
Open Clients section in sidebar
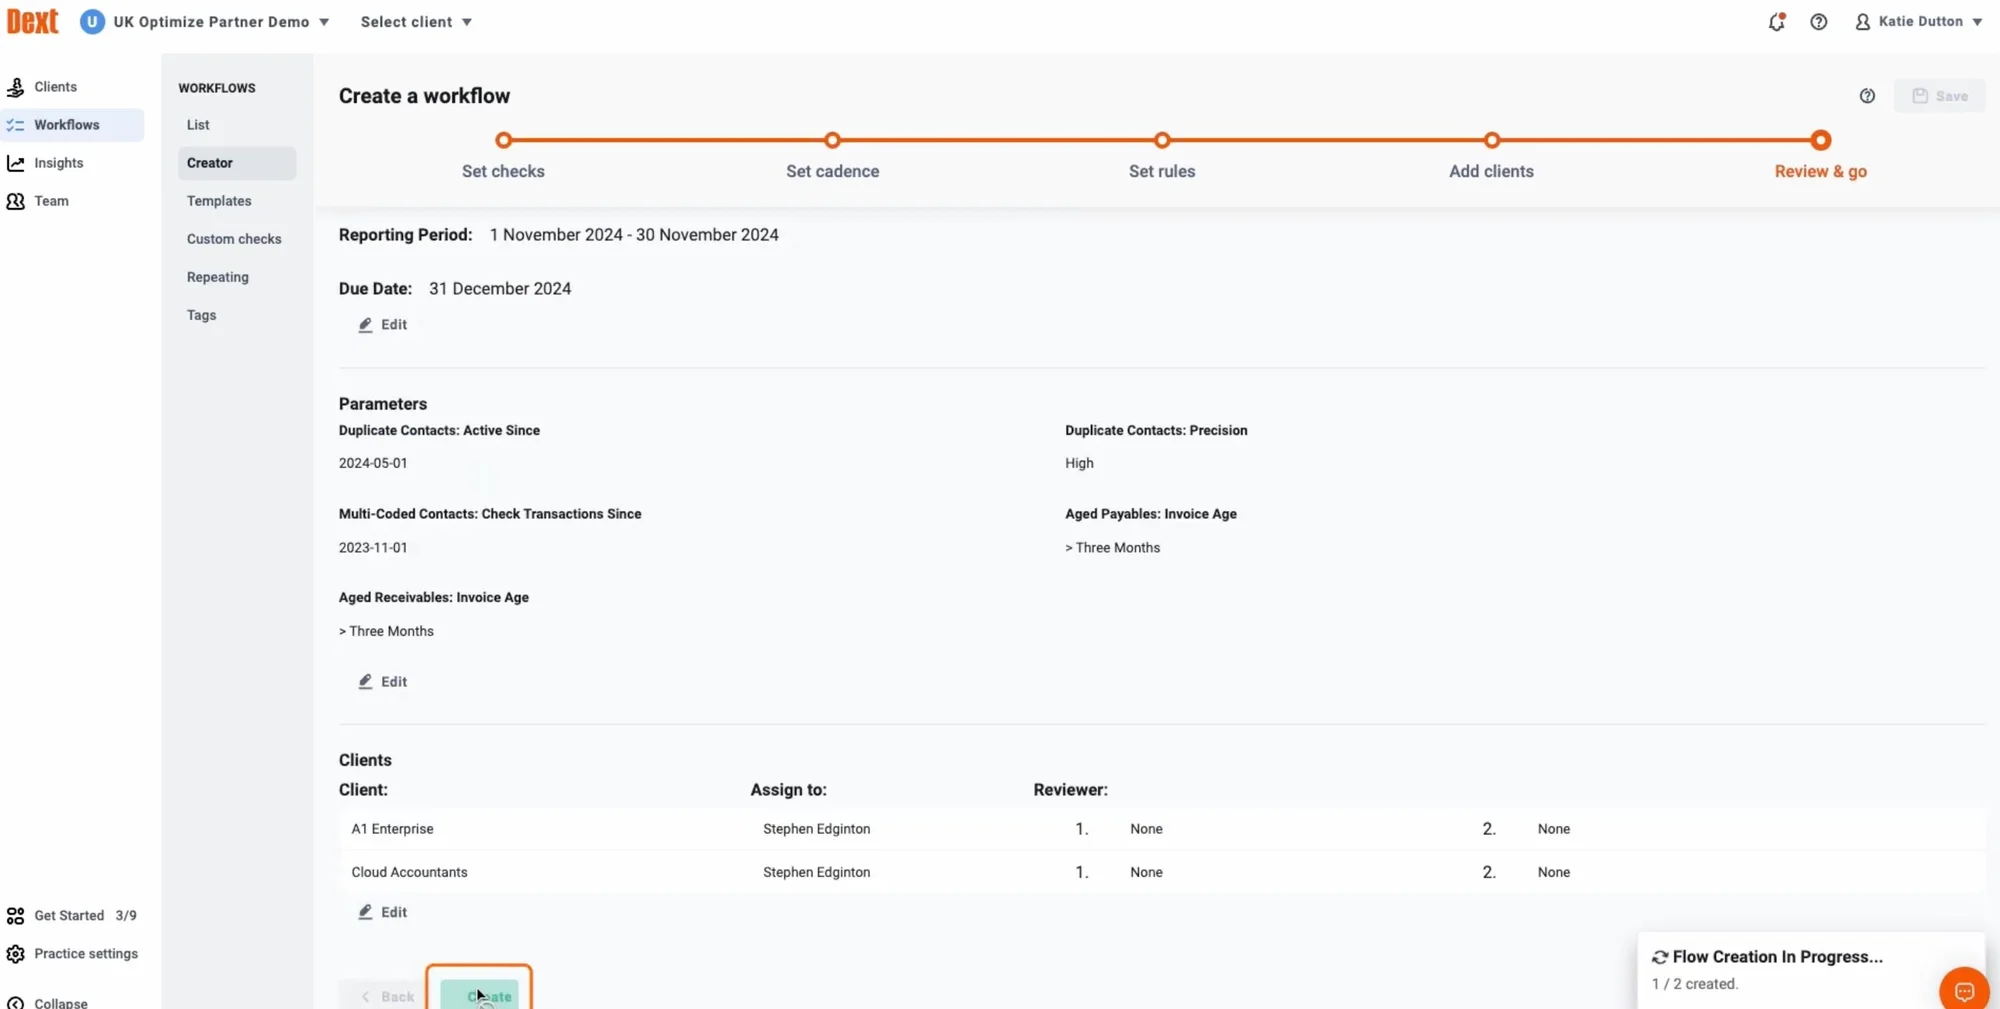(x=55, y=87)
